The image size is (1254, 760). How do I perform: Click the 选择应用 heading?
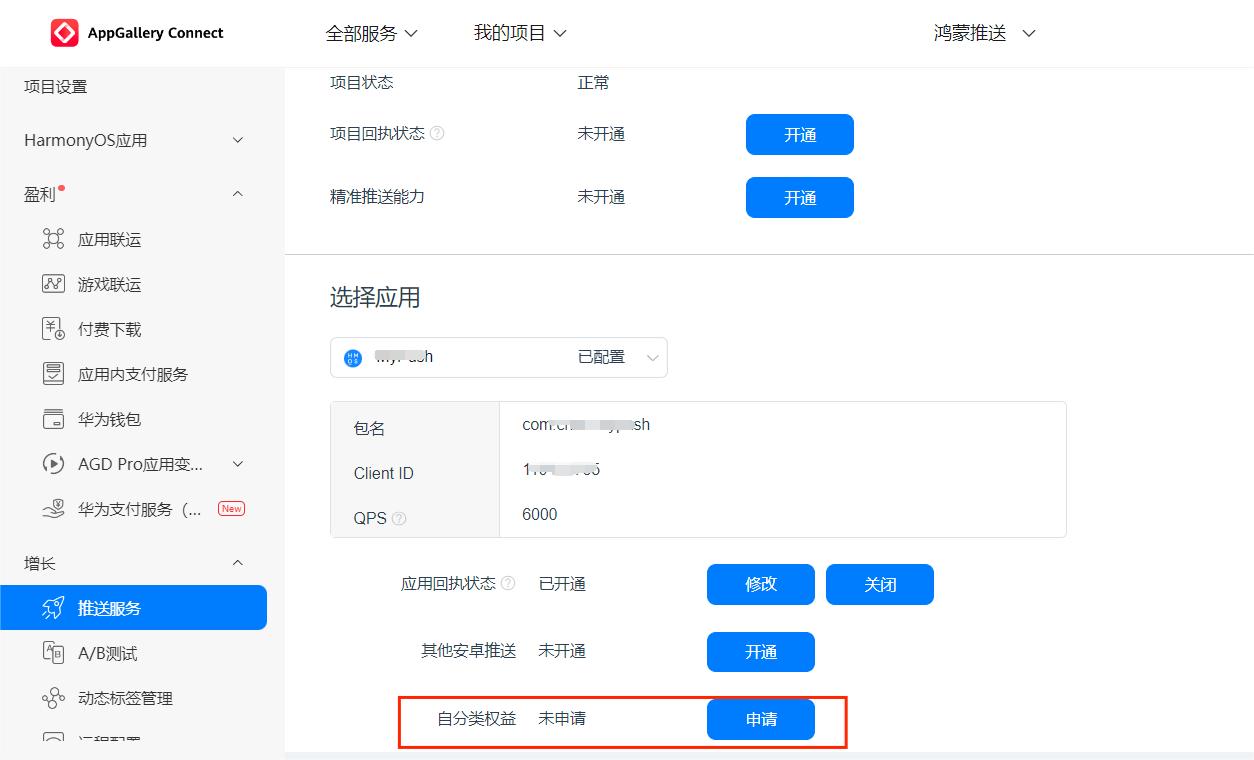pyautogui.click(x=375, y=297)
